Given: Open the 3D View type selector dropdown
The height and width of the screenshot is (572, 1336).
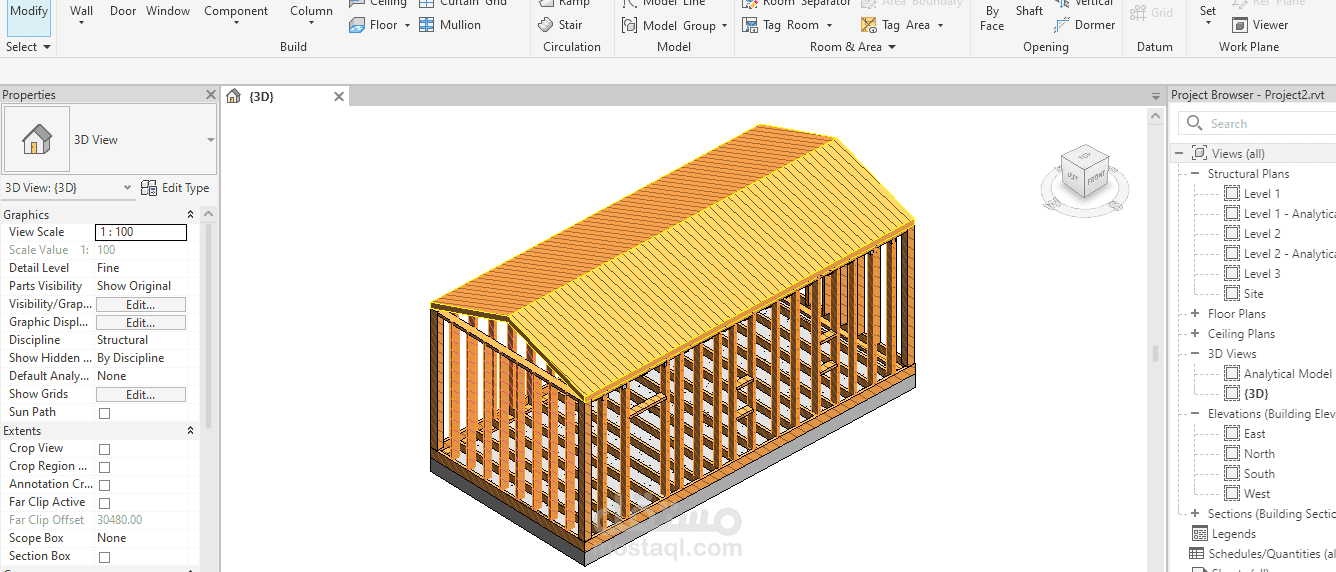Looking at the screenshot, I should pos(210,140).
